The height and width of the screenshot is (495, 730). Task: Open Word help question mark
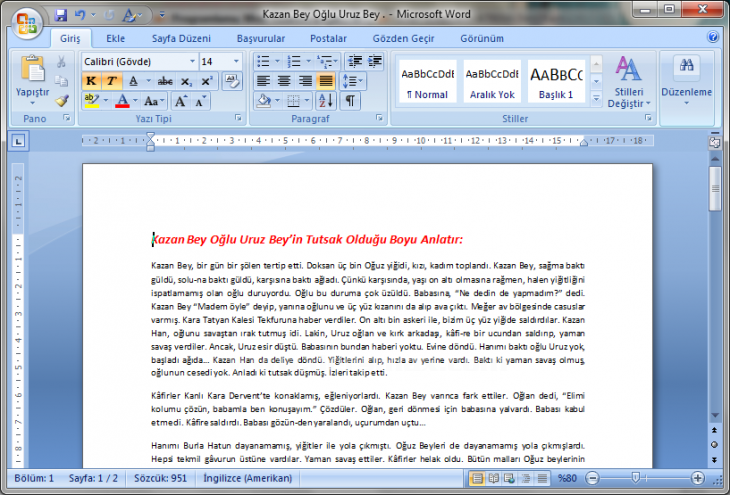click(713, 37)
